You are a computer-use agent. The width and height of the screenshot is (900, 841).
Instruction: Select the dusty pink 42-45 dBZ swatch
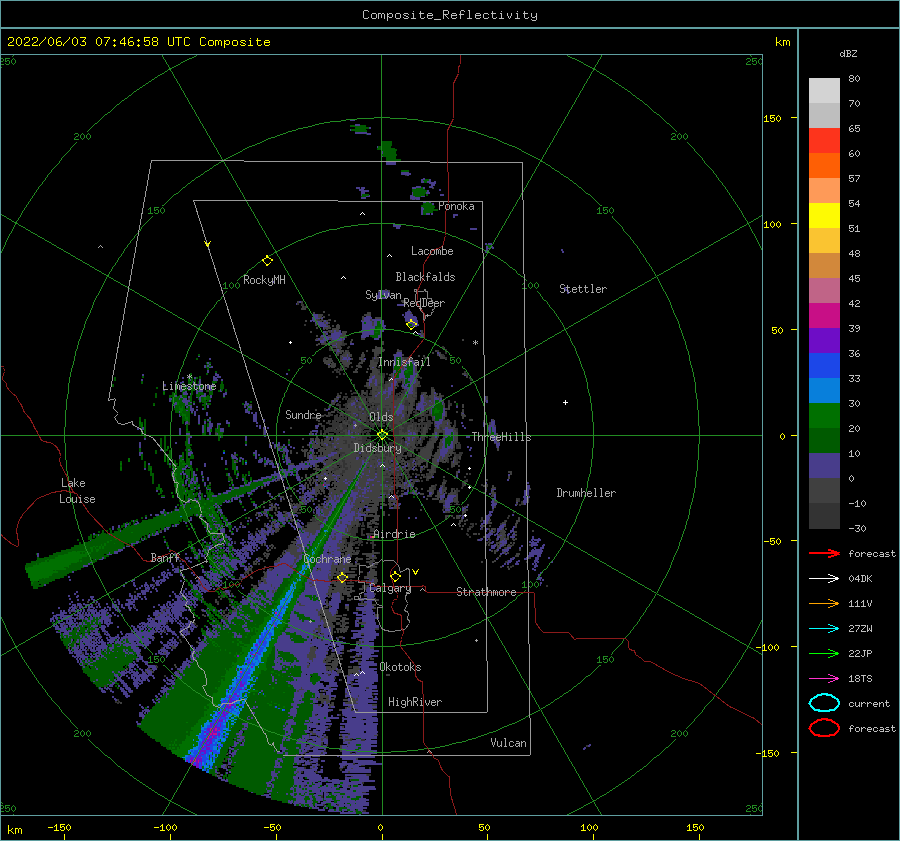(x=824, y=290)
